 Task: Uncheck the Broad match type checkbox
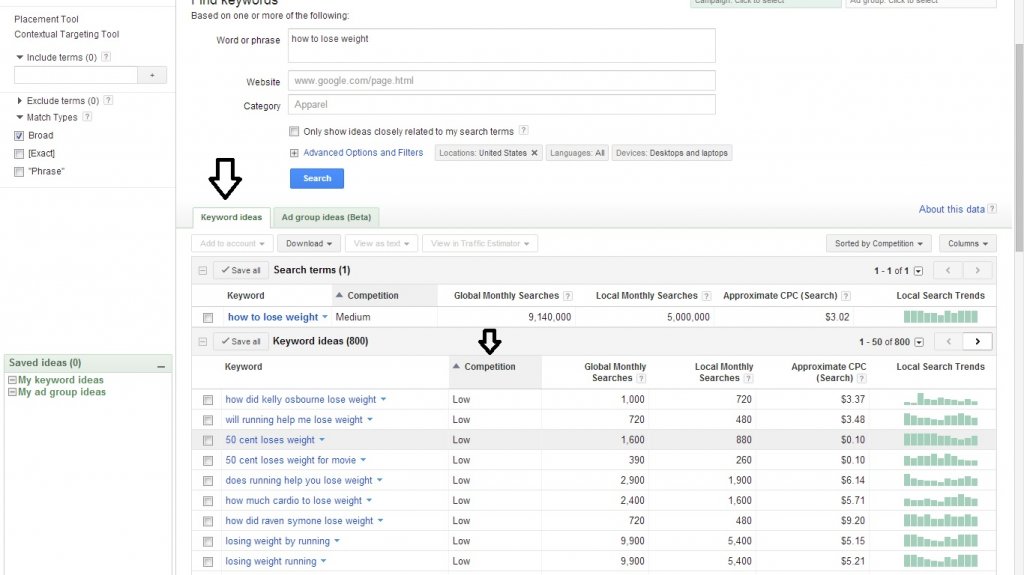point(19,136)
